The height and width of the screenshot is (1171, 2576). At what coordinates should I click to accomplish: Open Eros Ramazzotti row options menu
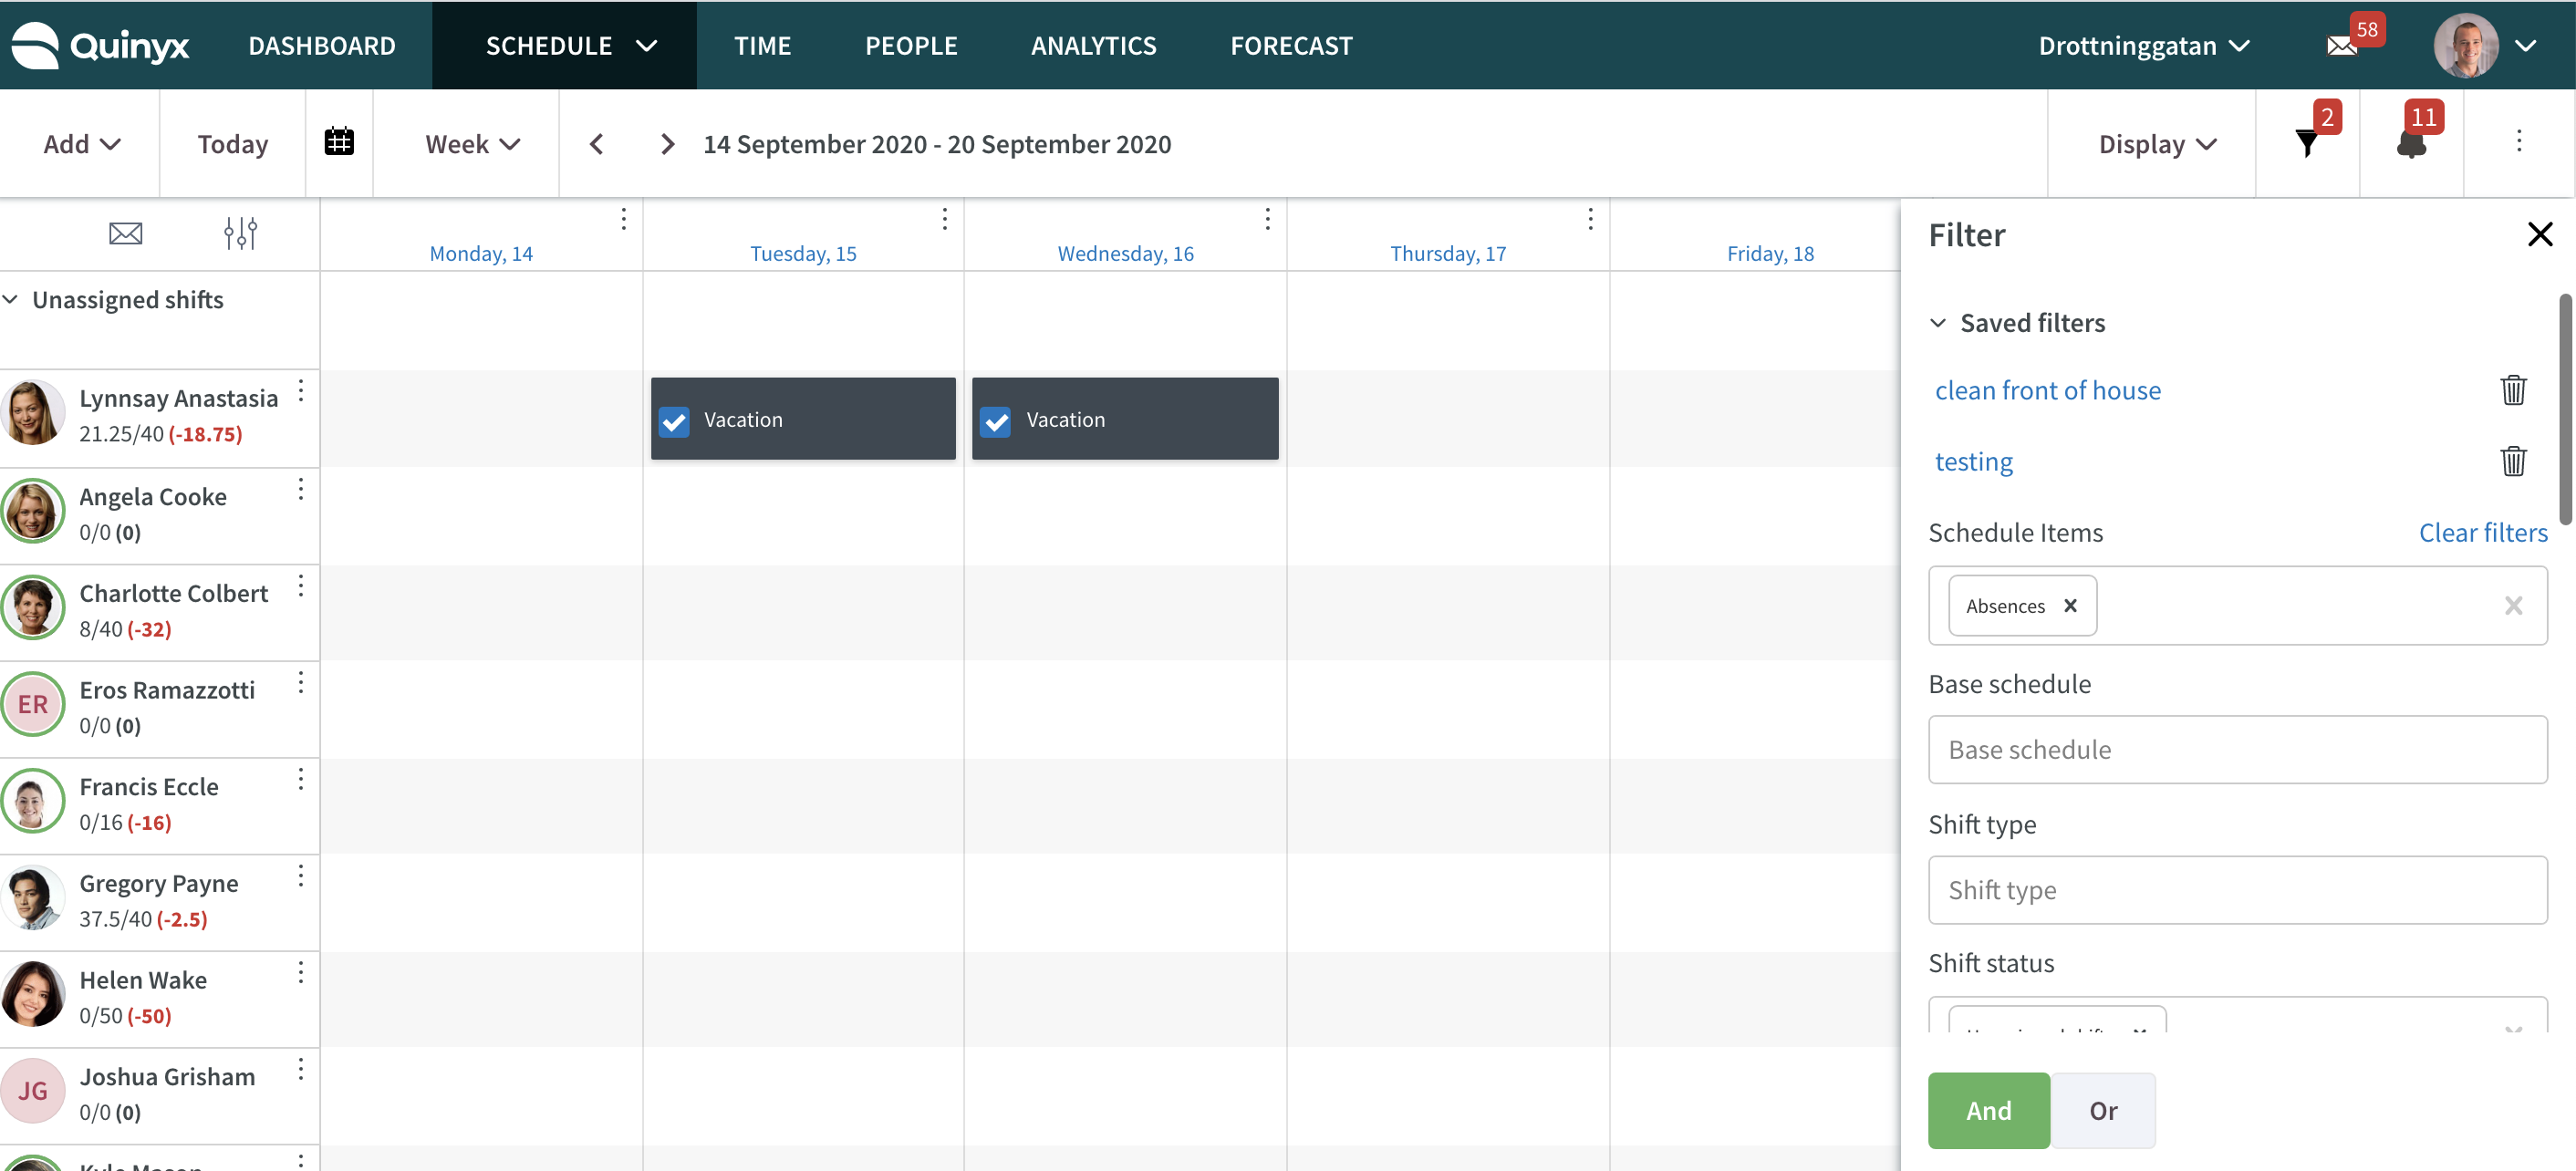(300, 683)
